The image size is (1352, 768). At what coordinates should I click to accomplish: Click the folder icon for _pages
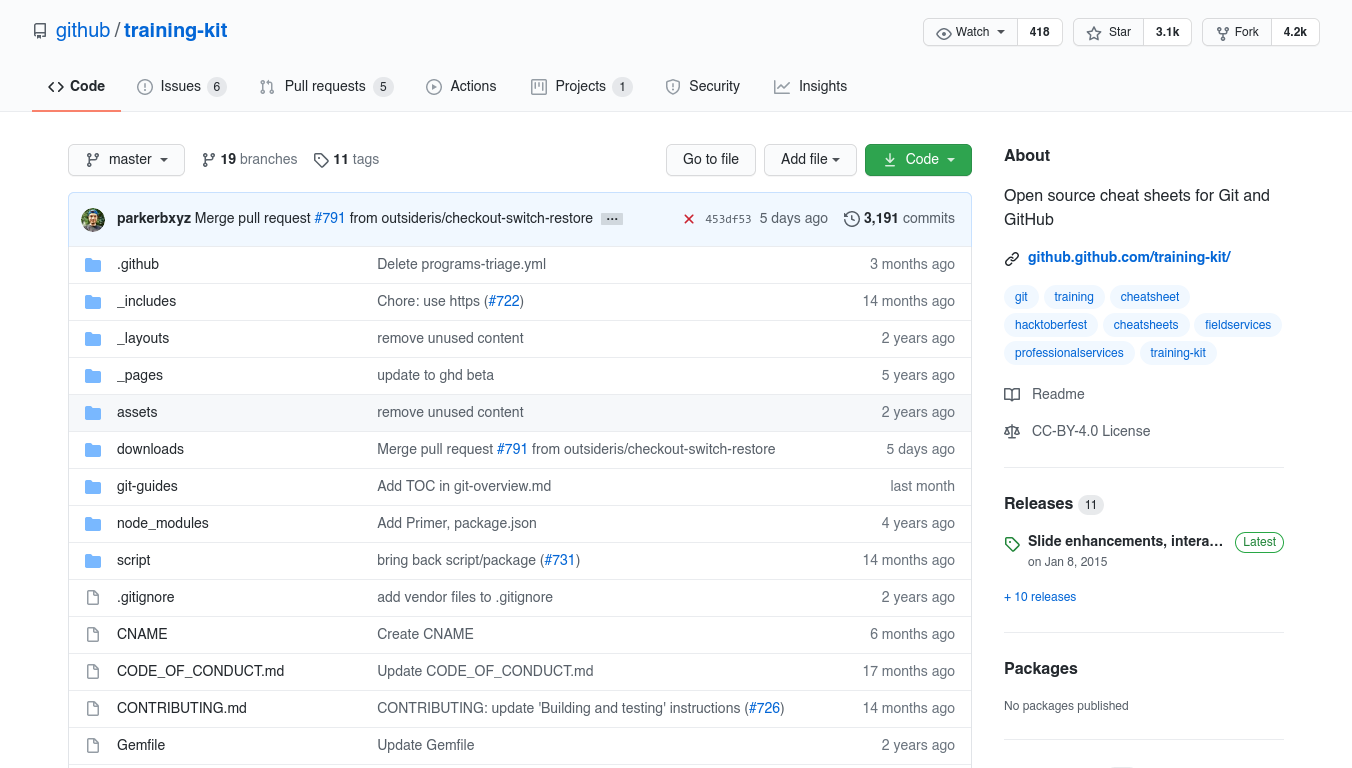click(93, 375)
